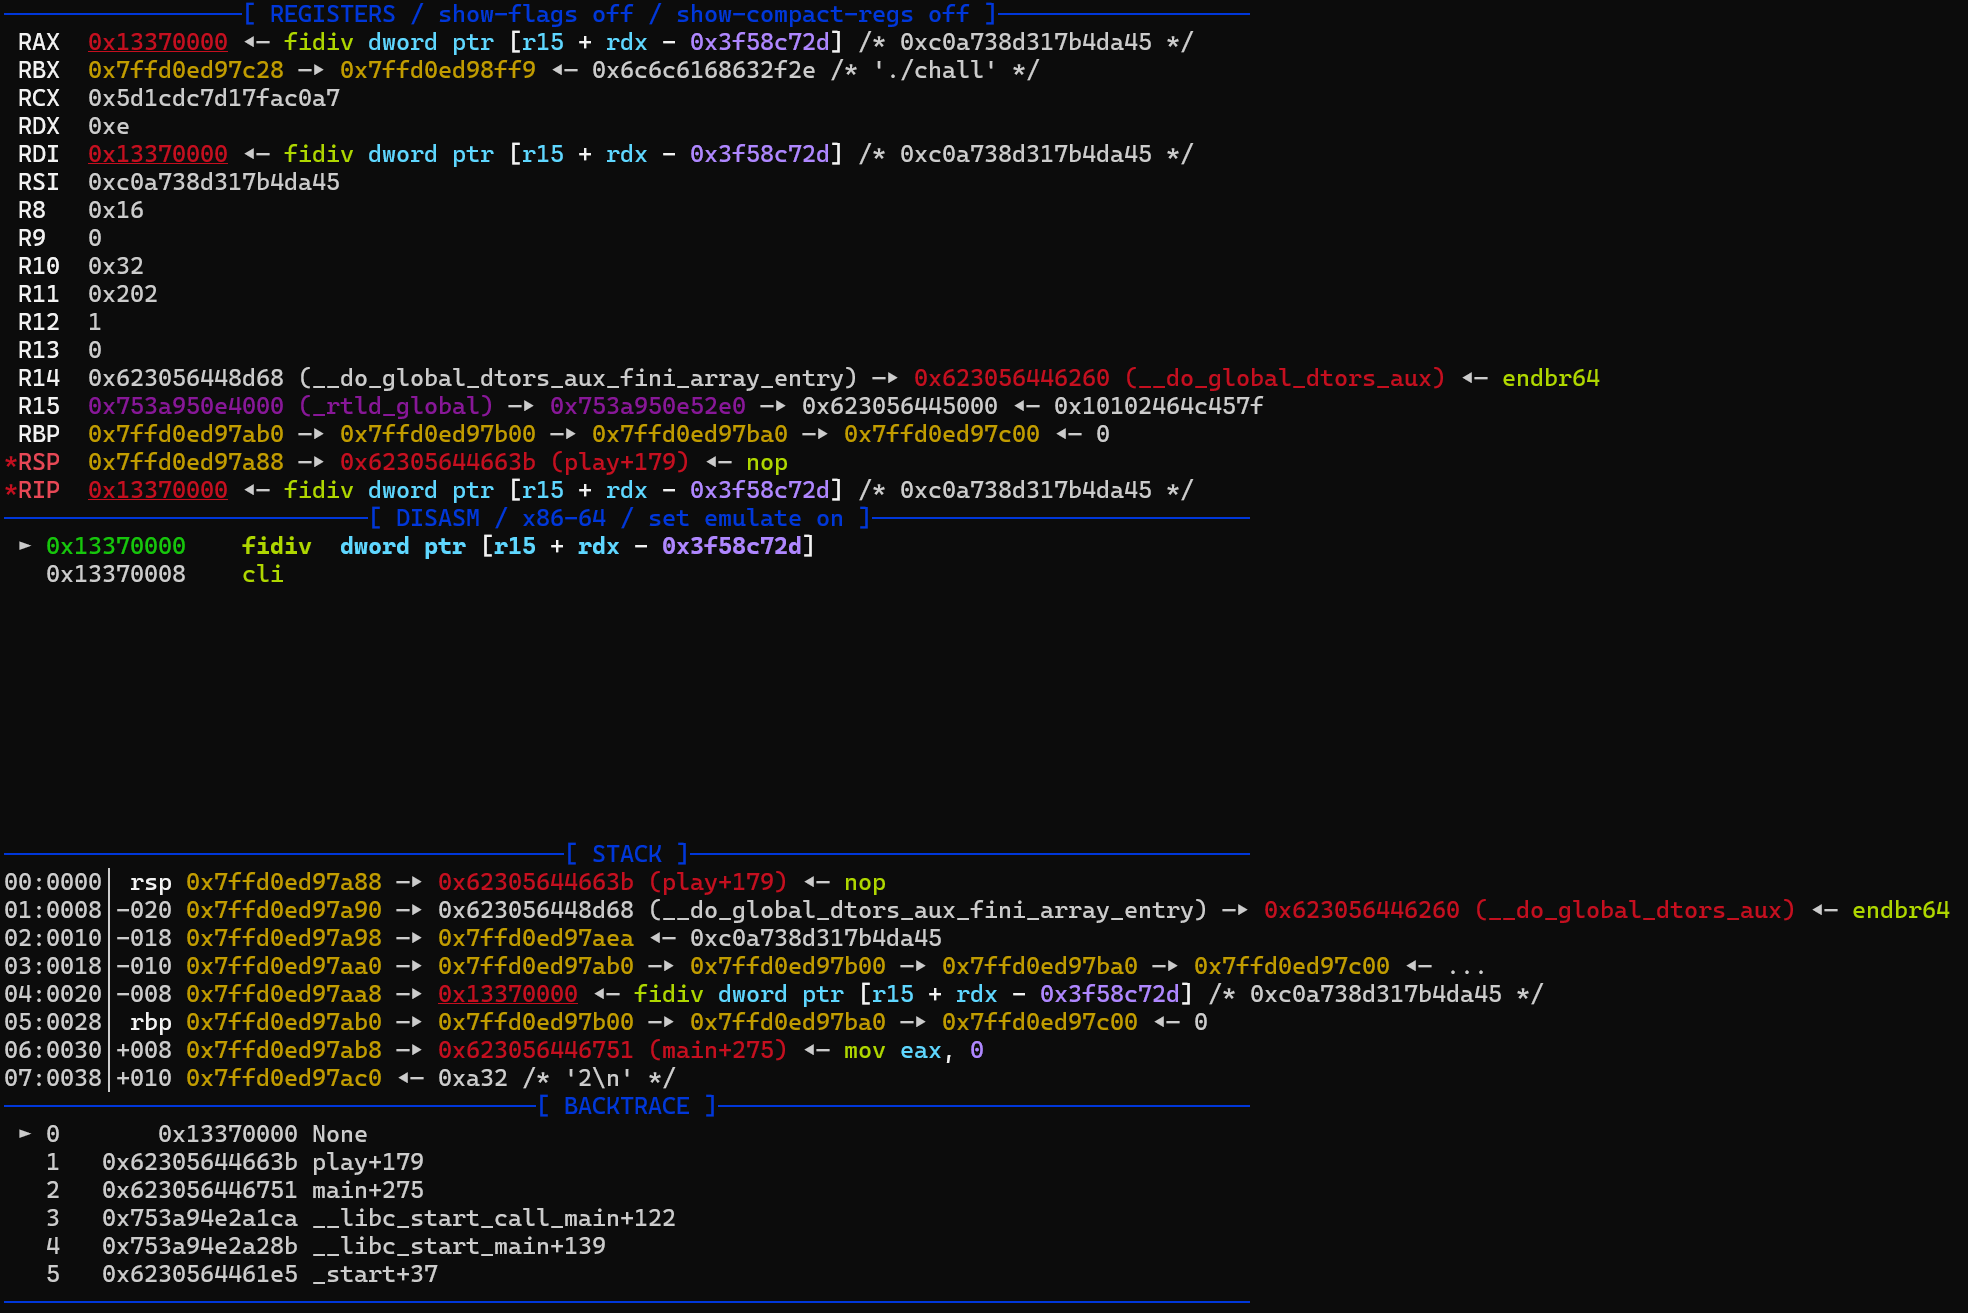The width and height of the screenshot is (1968, 1313).
Task: Click the STACK section header
Action: tap(626, 854)
